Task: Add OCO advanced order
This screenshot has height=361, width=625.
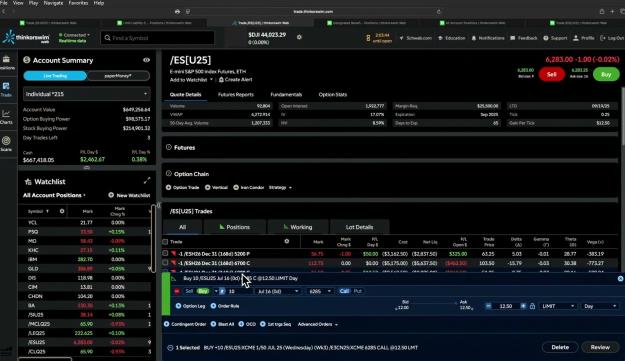Action: click(x=247, y=324)
